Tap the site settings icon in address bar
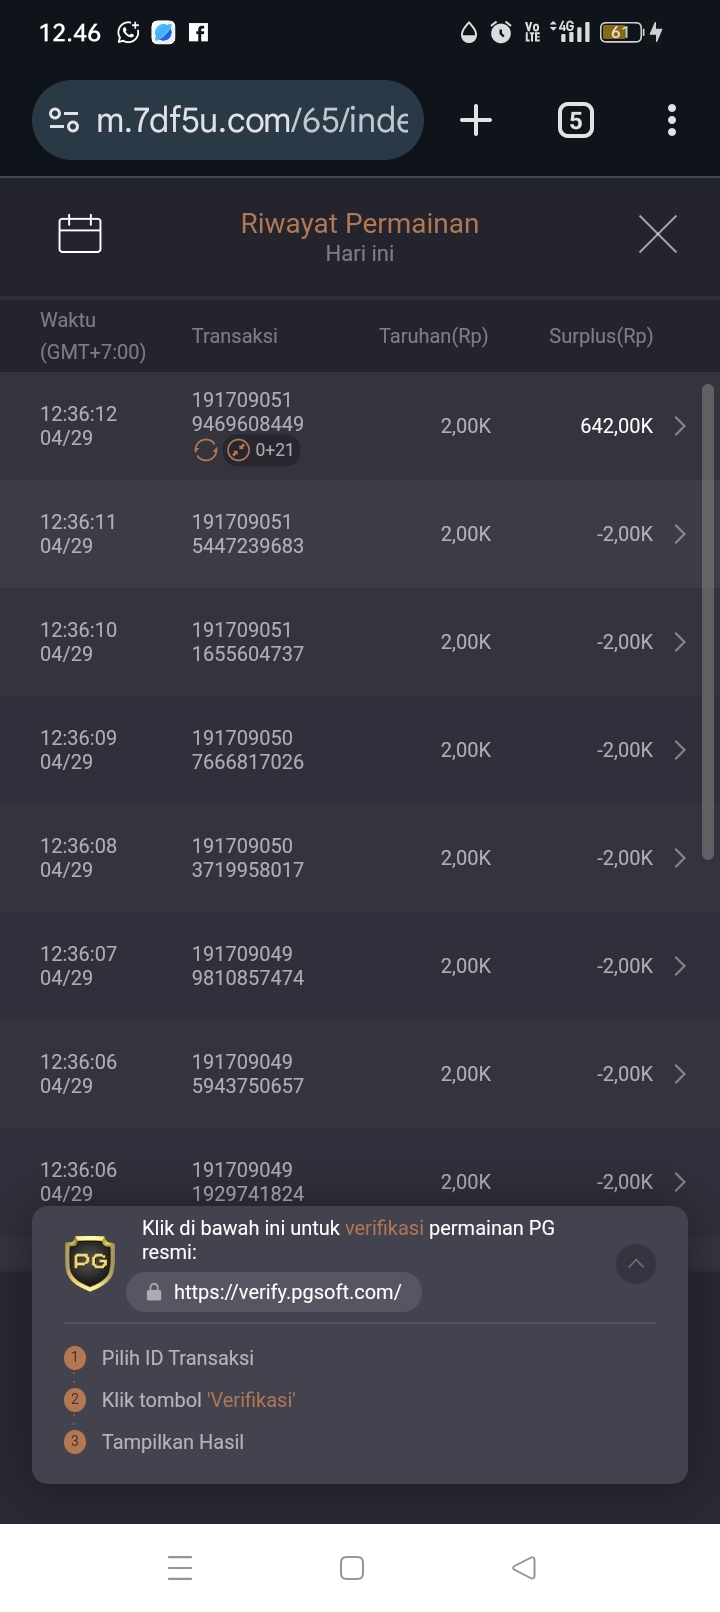The width and height of the screenshot is (720, 1612). (64, 121)
